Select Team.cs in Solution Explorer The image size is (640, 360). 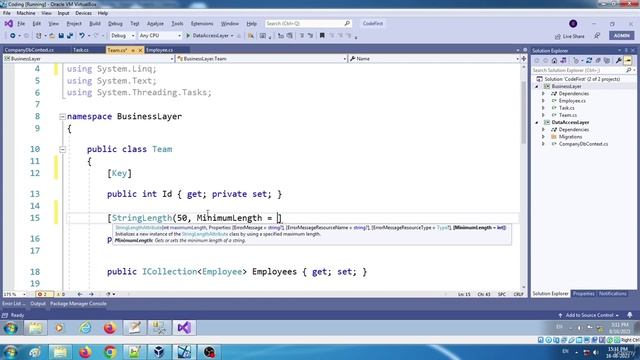tap(568, 115)
